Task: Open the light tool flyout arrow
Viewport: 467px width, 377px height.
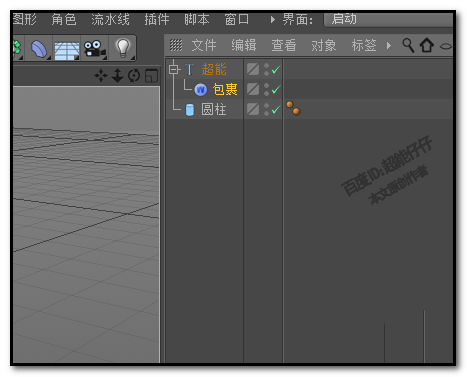Action: pyautogui.click(x=133, y=58)
